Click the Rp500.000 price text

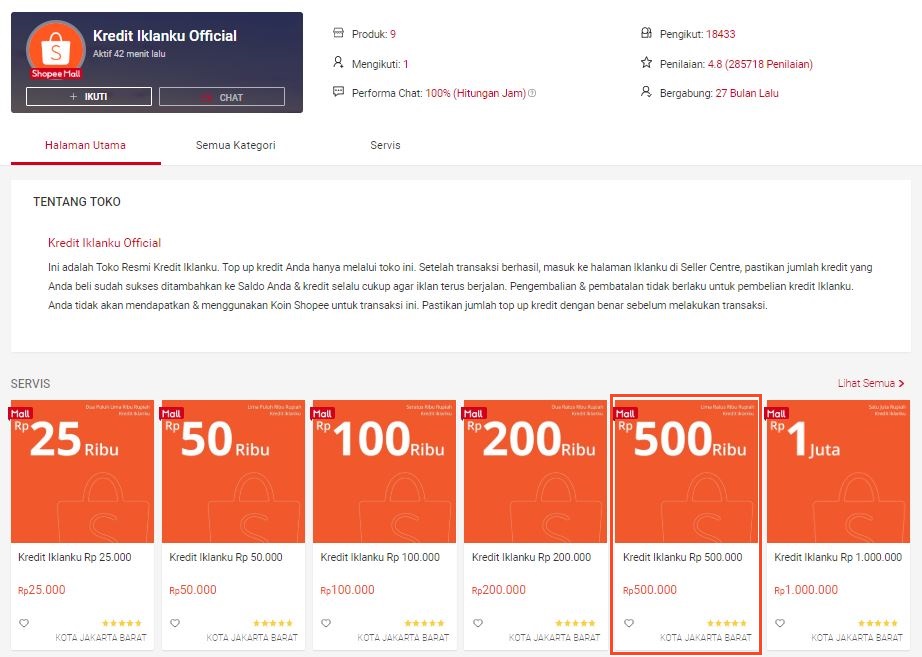tap(650, 590)
